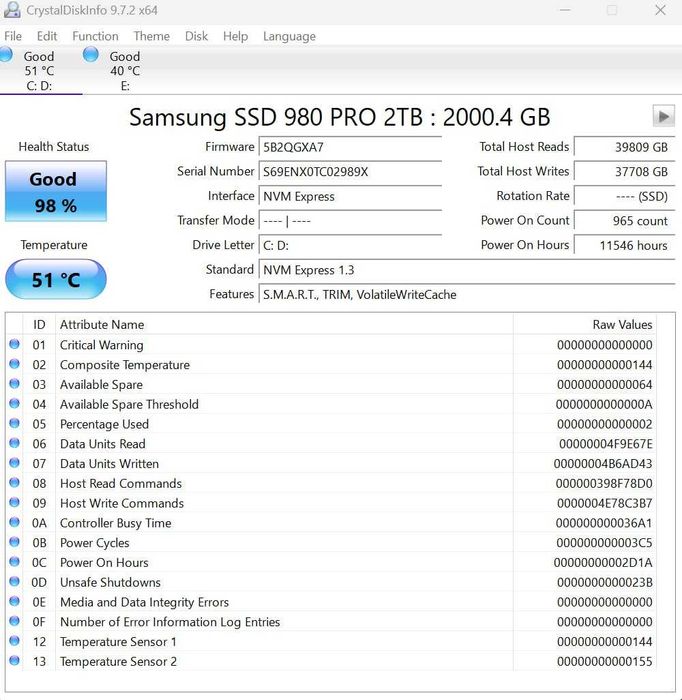Click raw value 0000000000155

604,662
